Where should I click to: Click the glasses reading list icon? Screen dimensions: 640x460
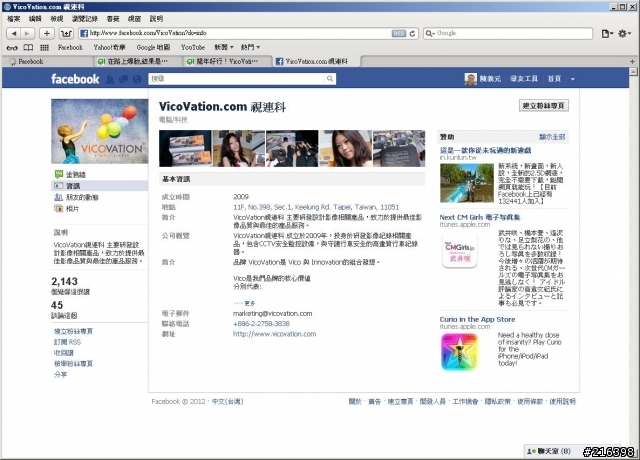tap(12, 47)
